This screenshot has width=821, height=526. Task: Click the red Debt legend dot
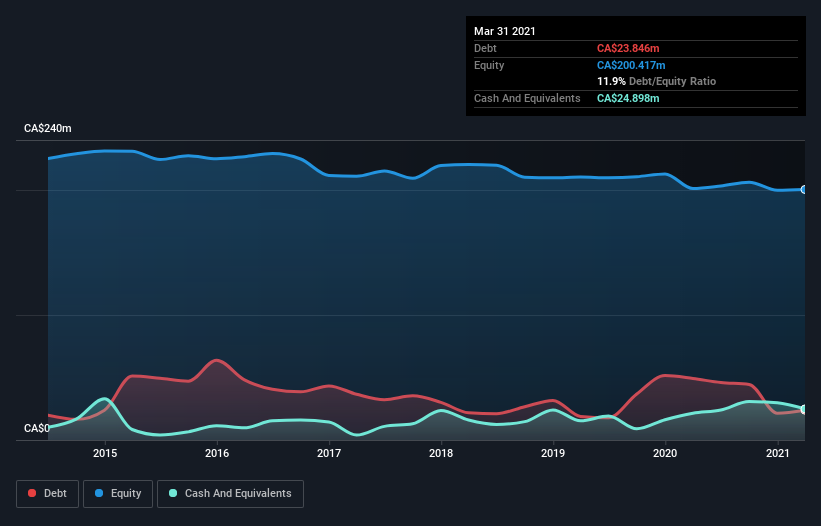tap(32, 493)
